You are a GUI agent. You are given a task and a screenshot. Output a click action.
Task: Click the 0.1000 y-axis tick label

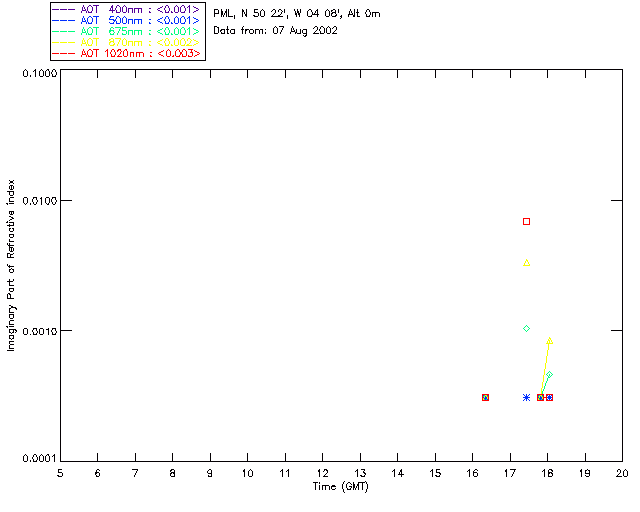click(40, 73)
